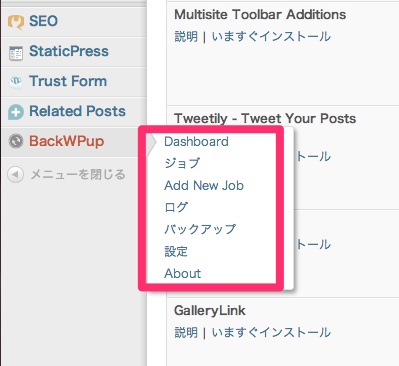Select About in the submenu
This screenshot has width=399, height=366.
coord(183,273)
